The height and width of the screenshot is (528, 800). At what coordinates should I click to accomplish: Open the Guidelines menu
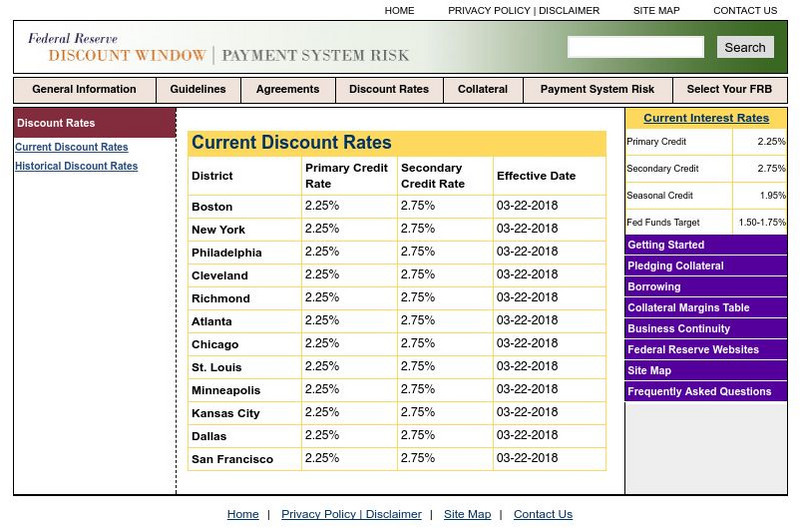pos(198,90)
